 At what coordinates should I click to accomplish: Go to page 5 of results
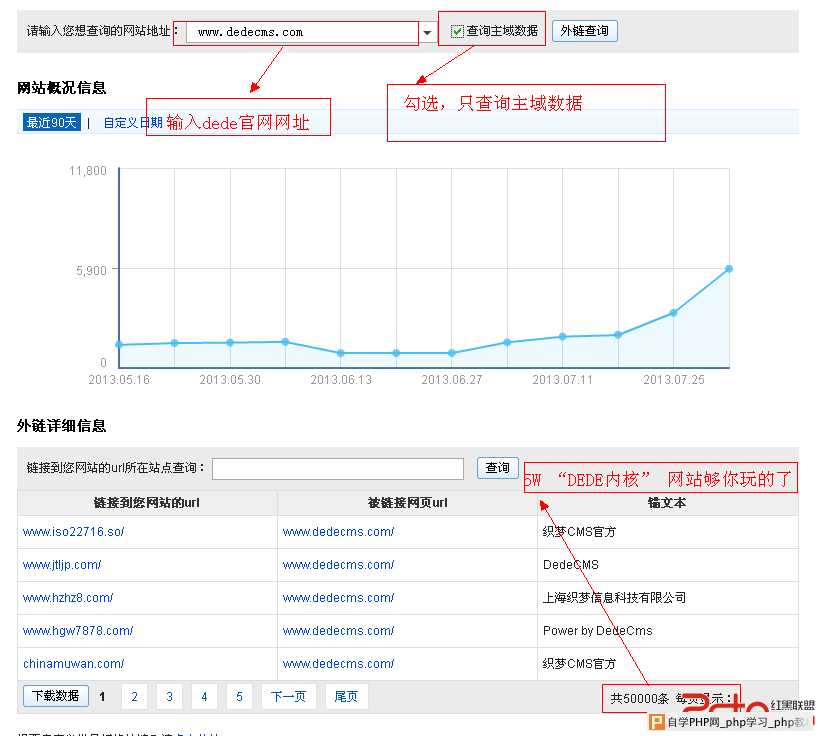[239, 696]
